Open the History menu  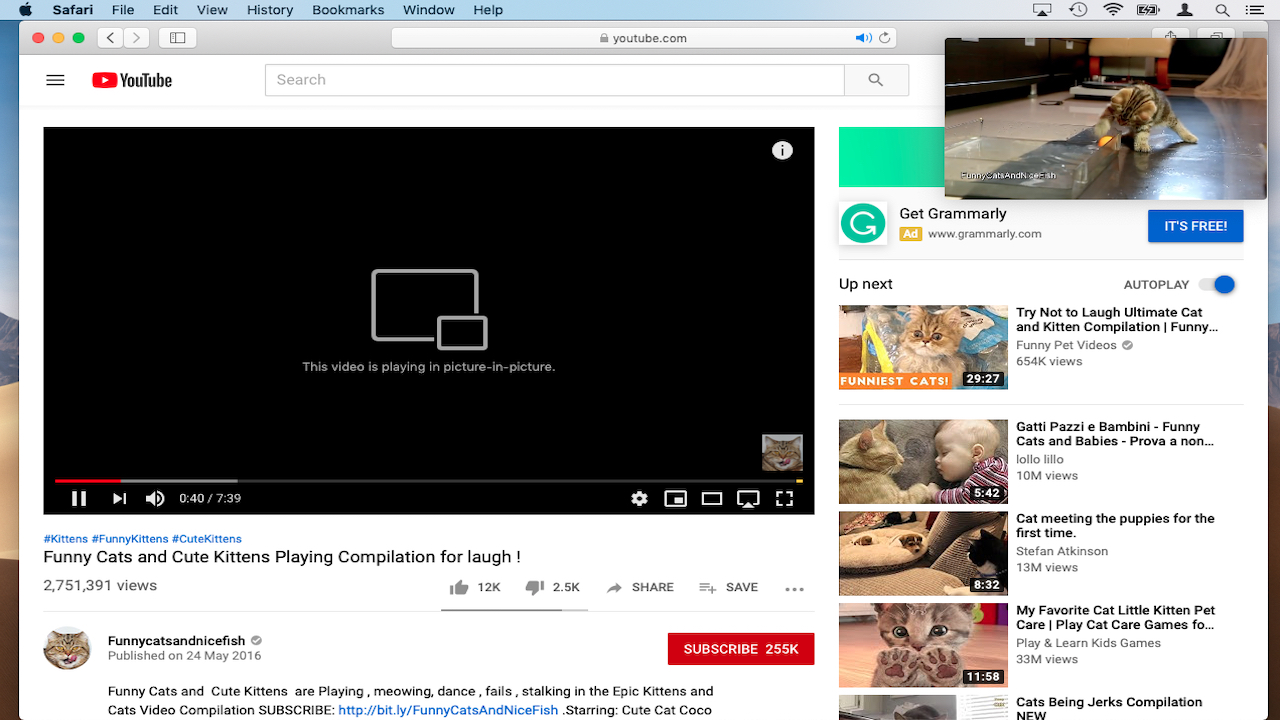tap(269, 10)
